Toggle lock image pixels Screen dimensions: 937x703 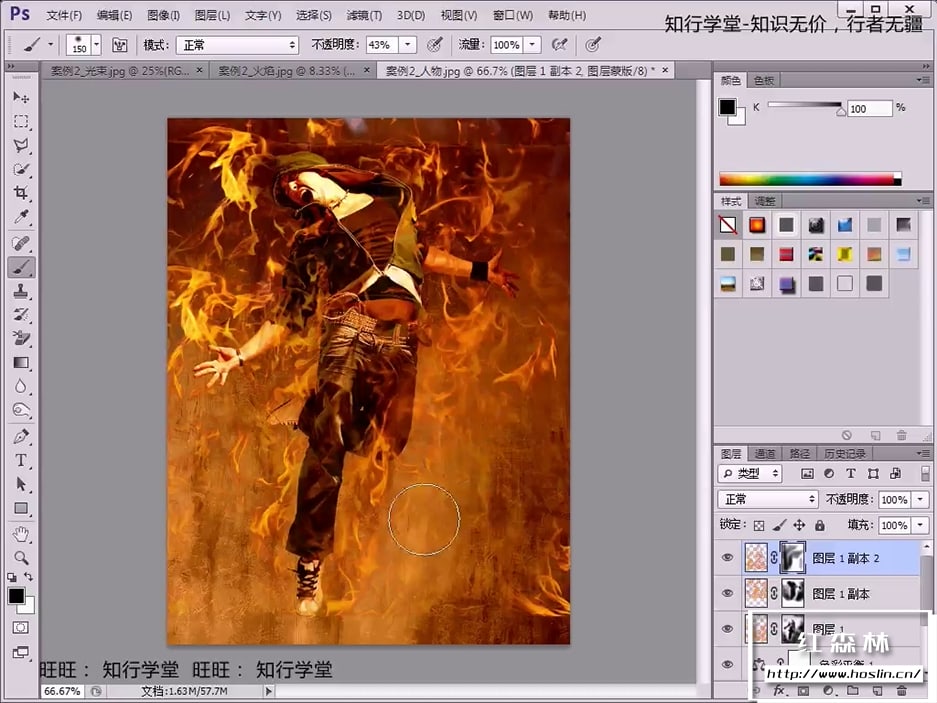[779, 525]
